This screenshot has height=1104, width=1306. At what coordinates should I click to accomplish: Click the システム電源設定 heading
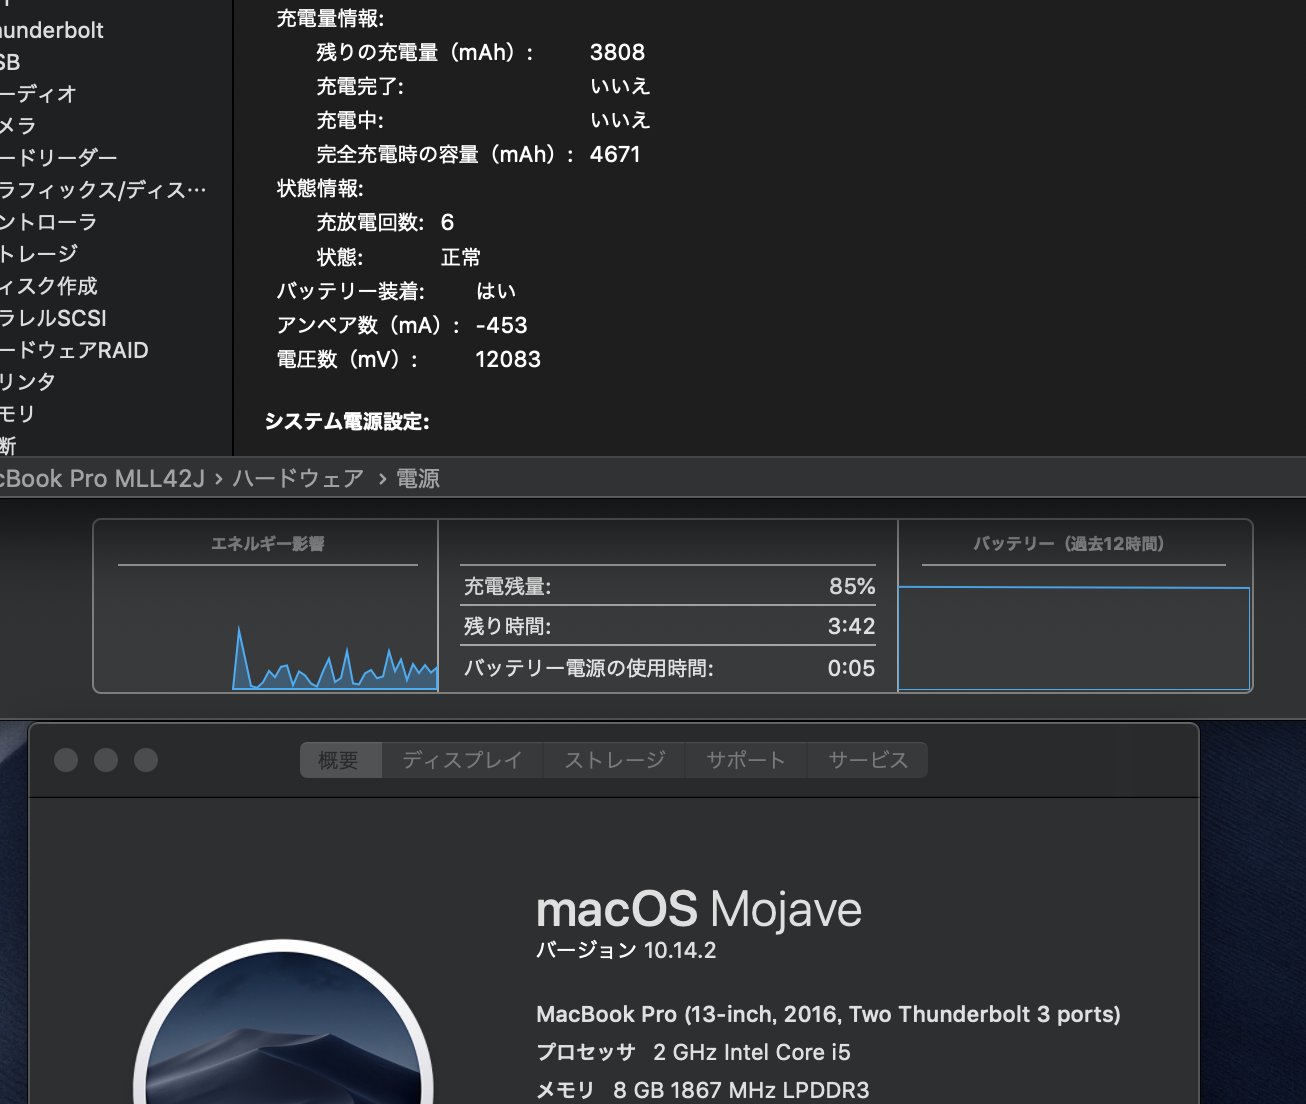(347, 422)
